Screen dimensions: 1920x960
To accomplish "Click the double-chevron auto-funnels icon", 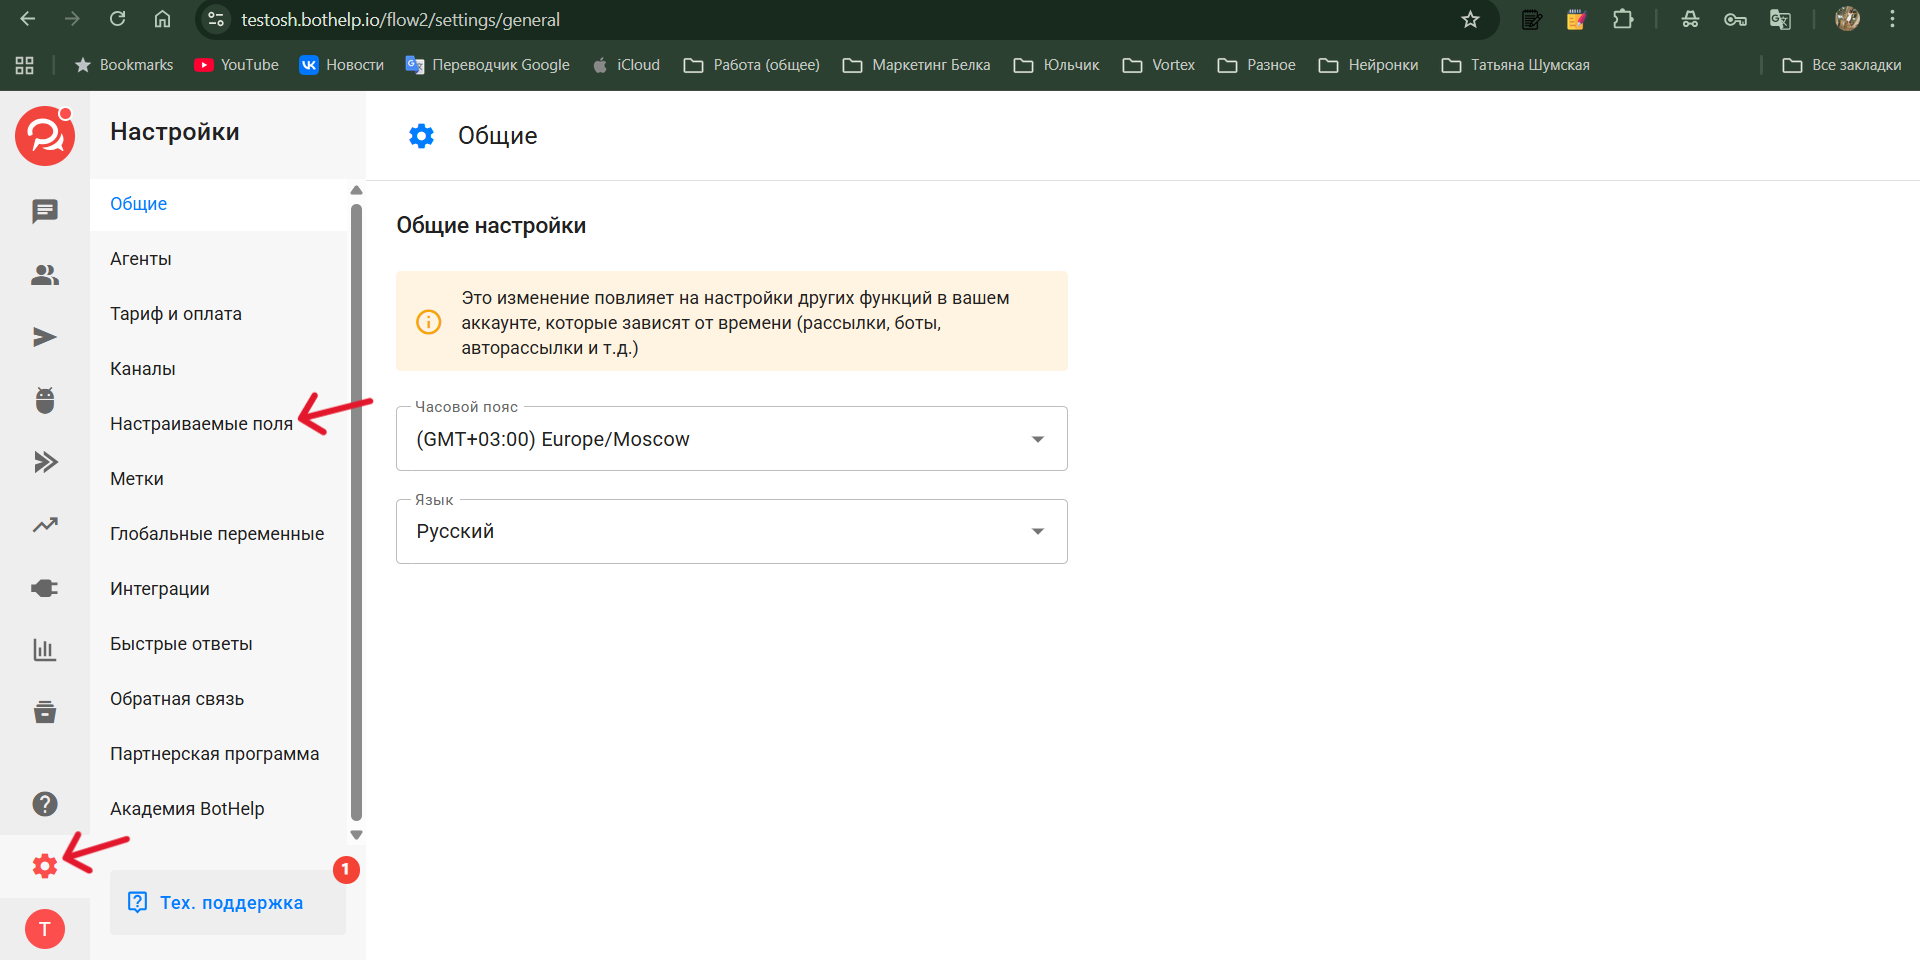I will pos(45,462).
